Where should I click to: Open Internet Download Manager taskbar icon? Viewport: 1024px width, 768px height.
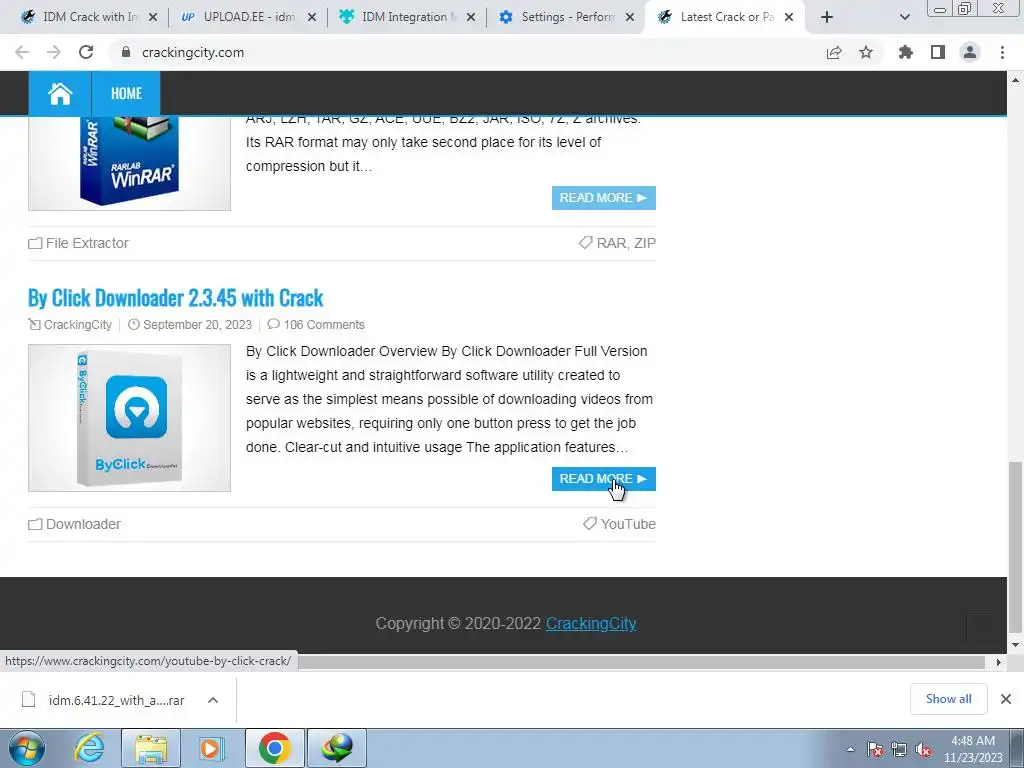(337, 748)
